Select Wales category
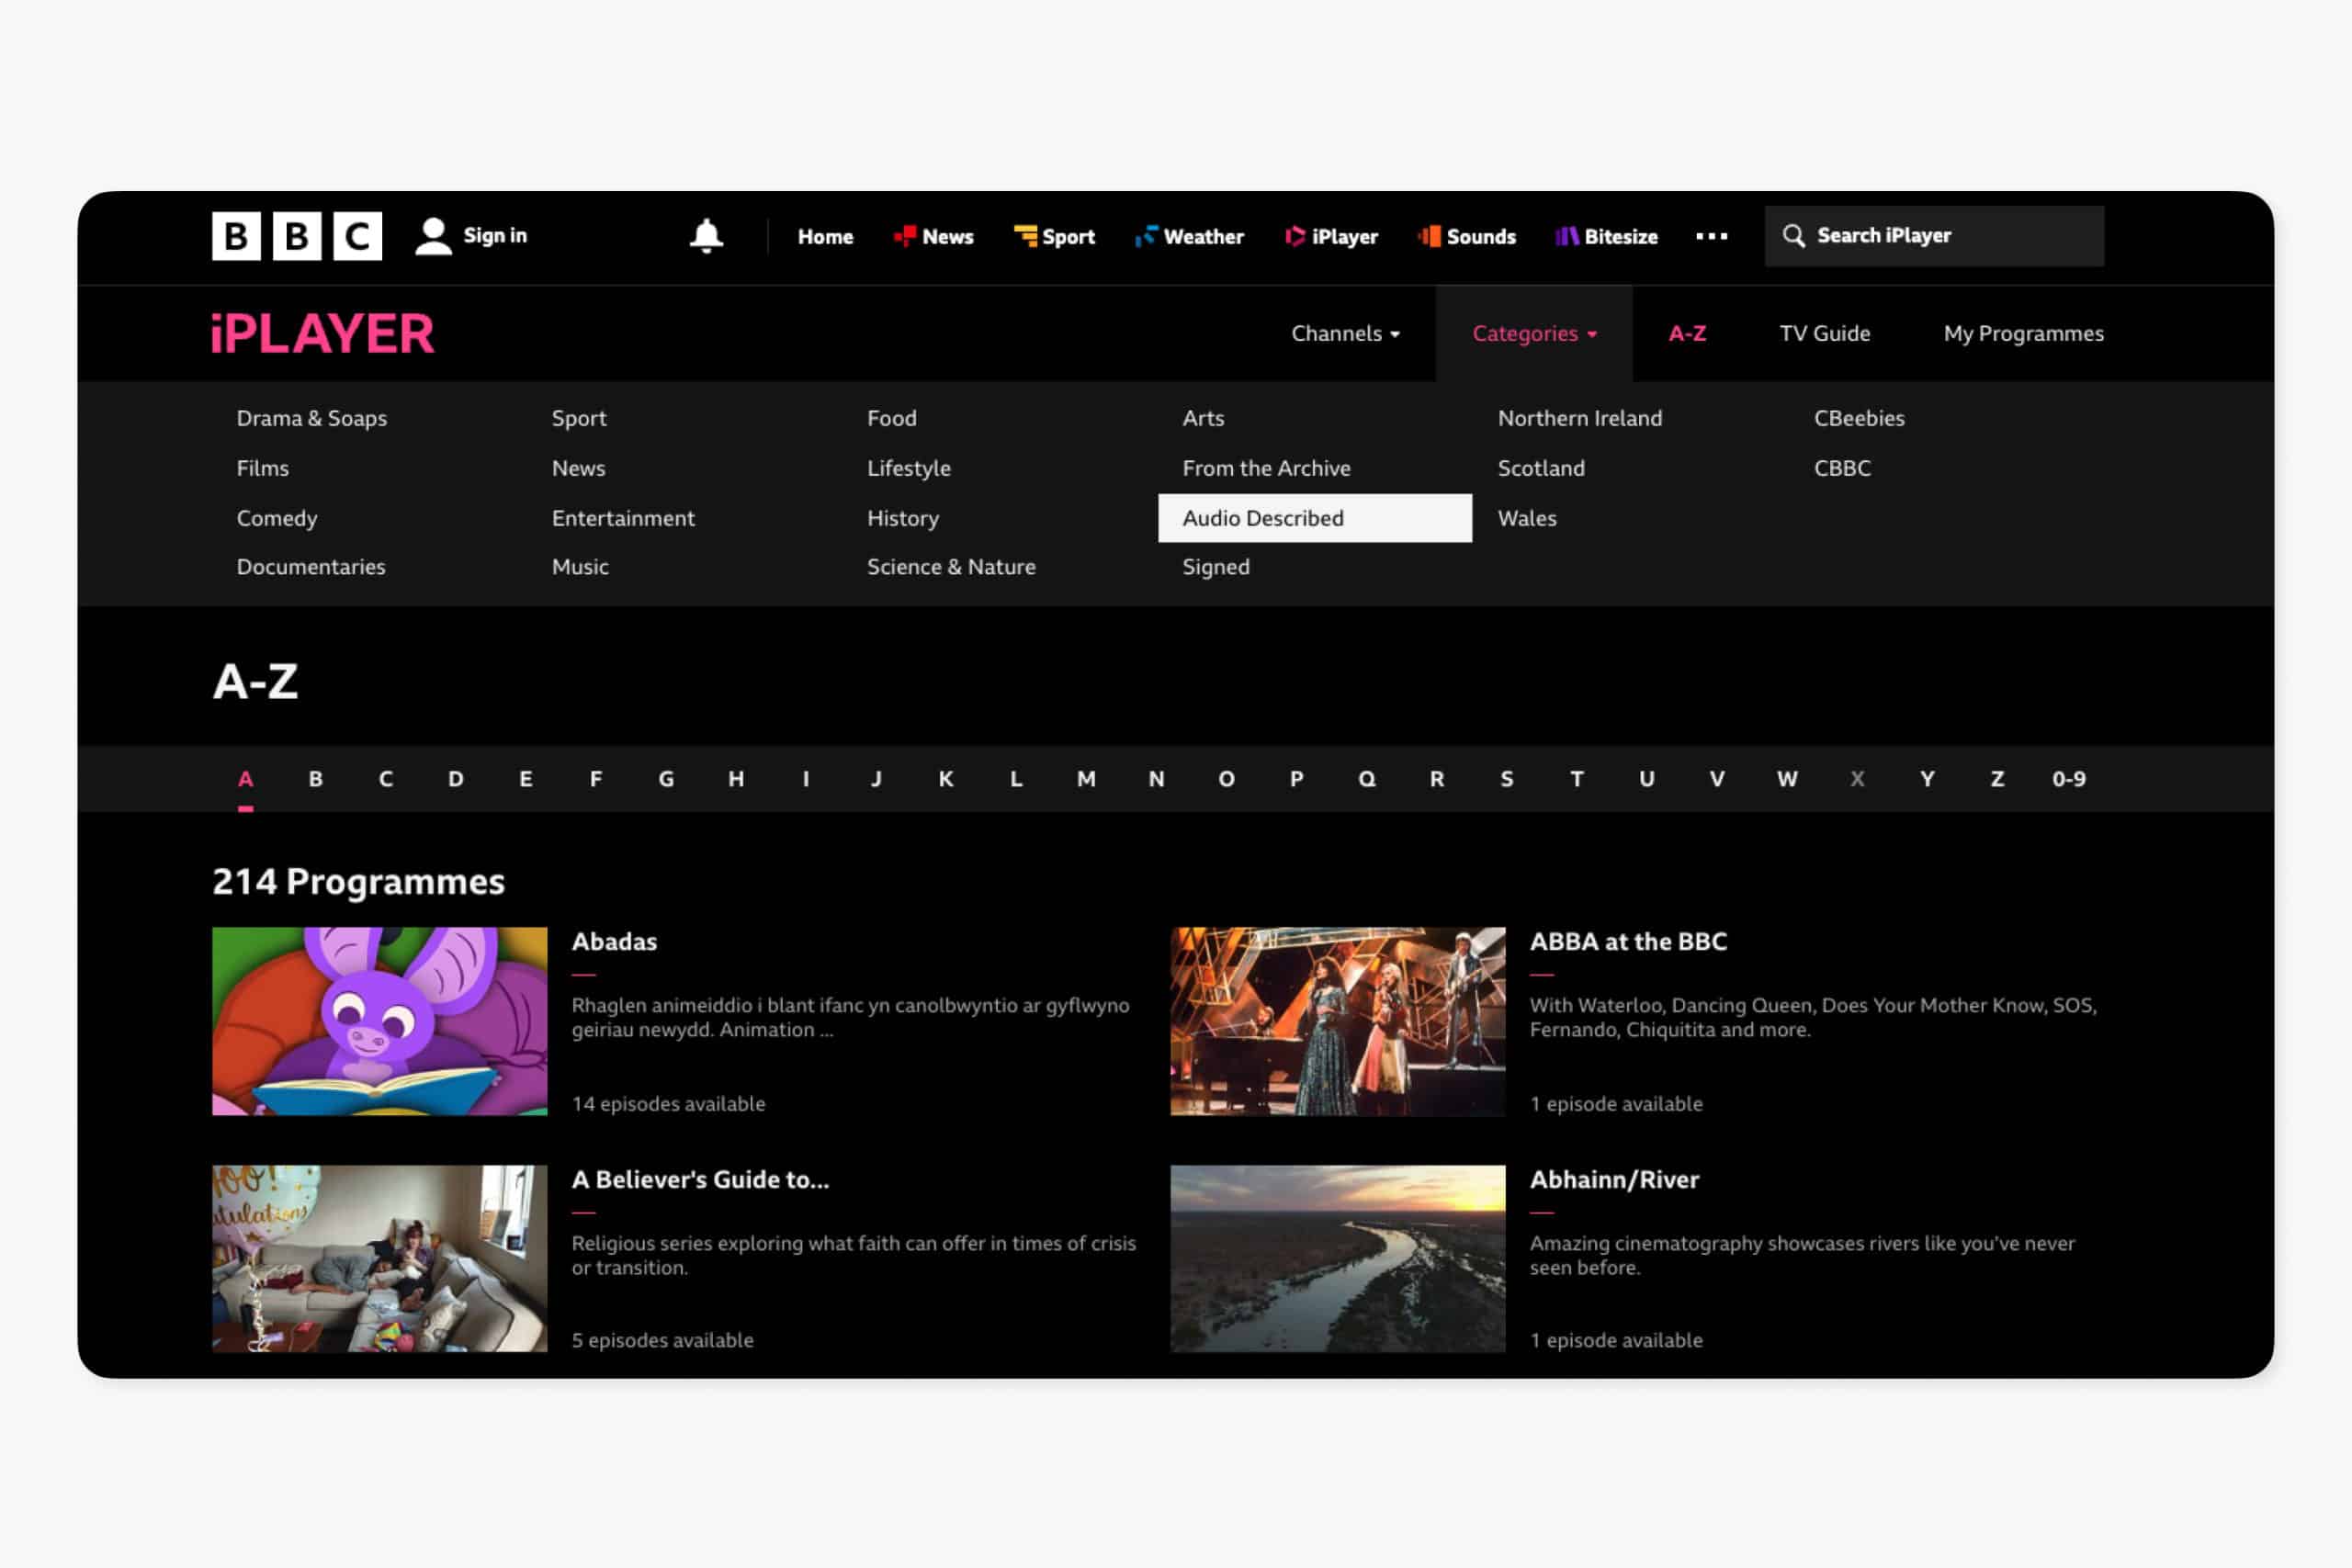 [x=1527, y=519]
